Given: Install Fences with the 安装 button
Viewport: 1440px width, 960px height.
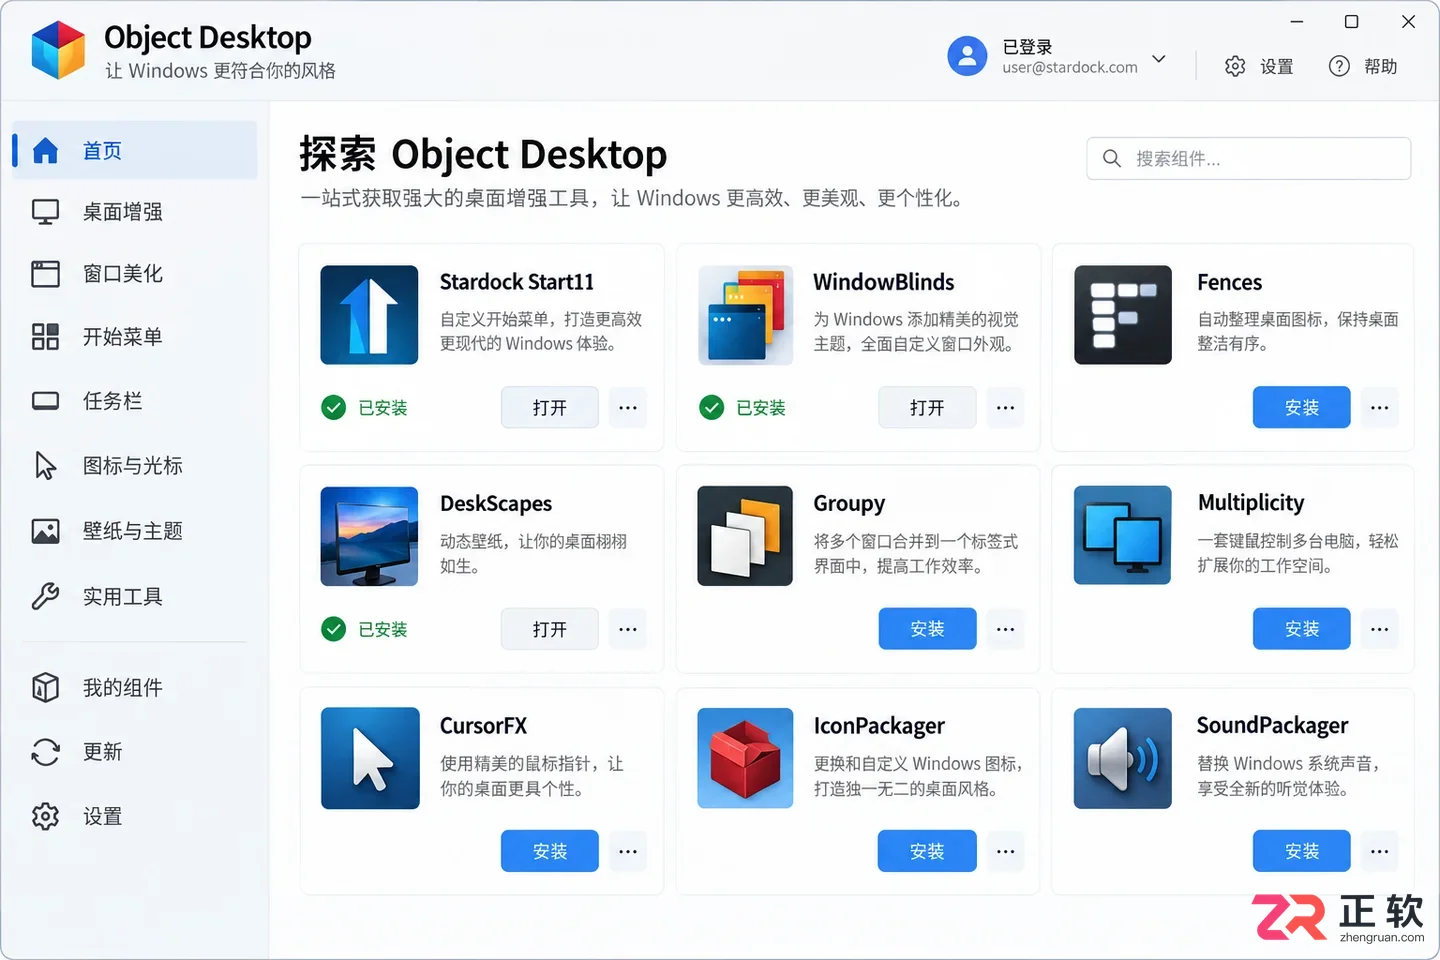Looking at the screenshot, I should 1302,407.
